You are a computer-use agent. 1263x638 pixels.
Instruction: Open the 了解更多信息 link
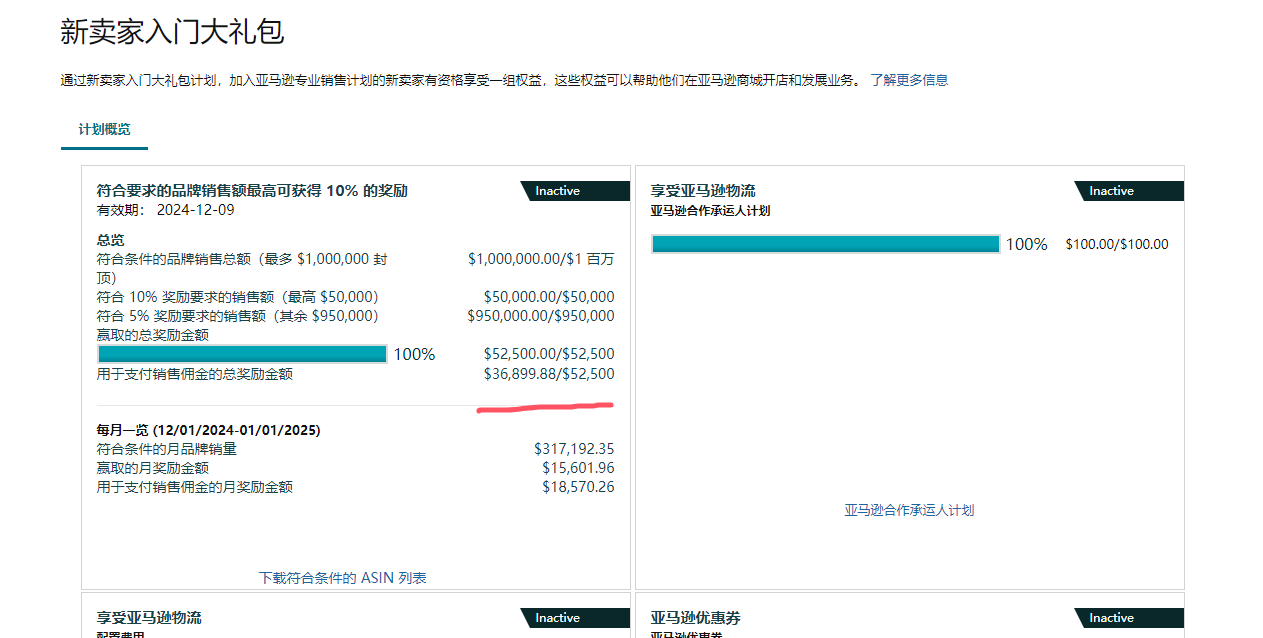point(909,80)
